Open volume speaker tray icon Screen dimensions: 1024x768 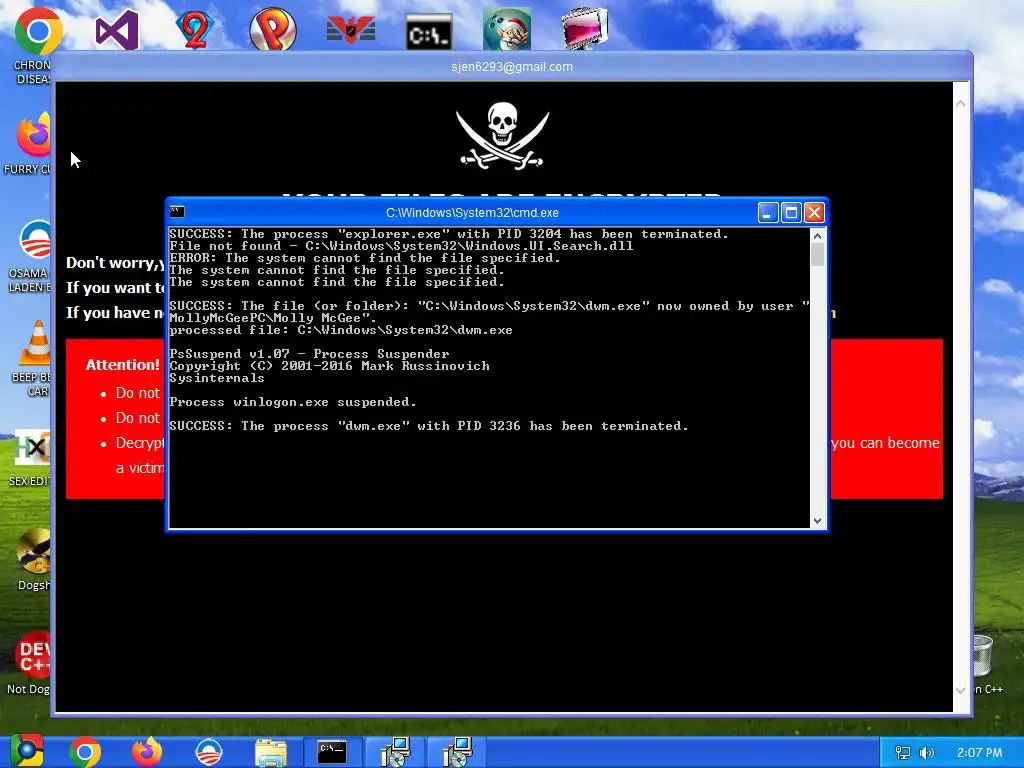926,753
